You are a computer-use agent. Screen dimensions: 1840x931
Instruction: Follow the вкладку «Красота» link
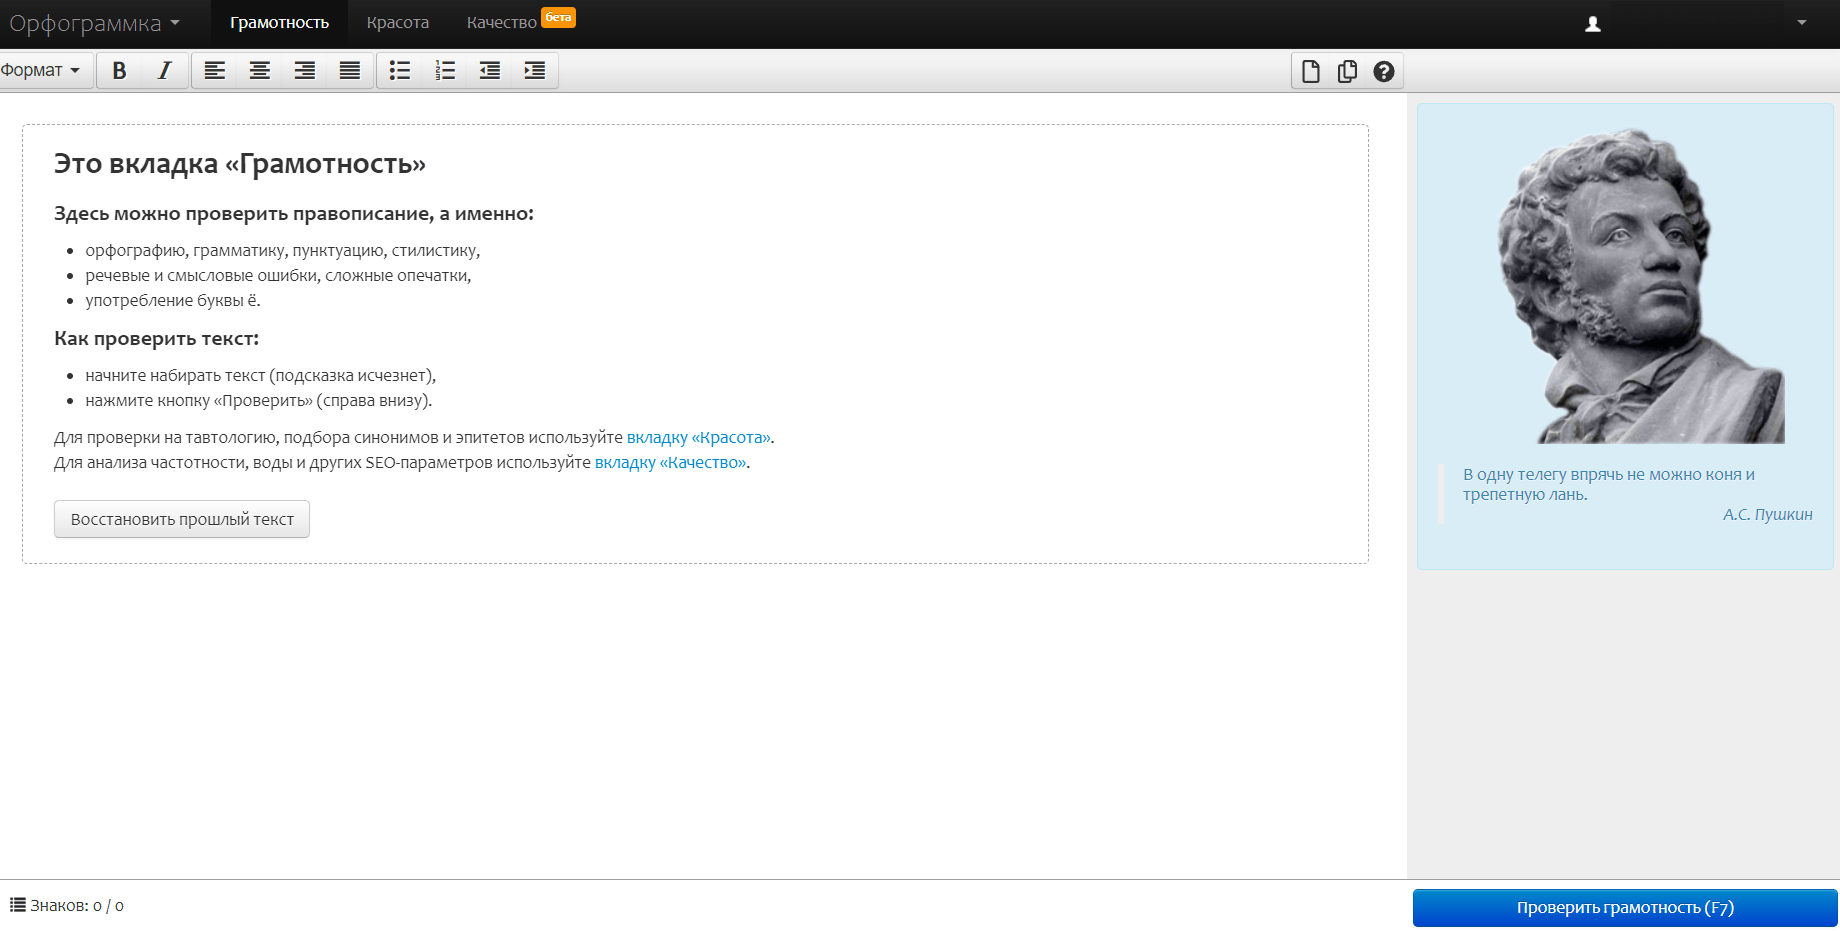click(x=699, y=437)
